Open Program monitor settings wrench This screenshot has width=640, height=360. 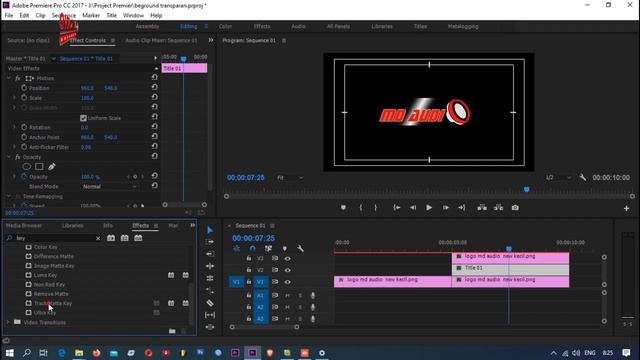[x=582, y=178]
